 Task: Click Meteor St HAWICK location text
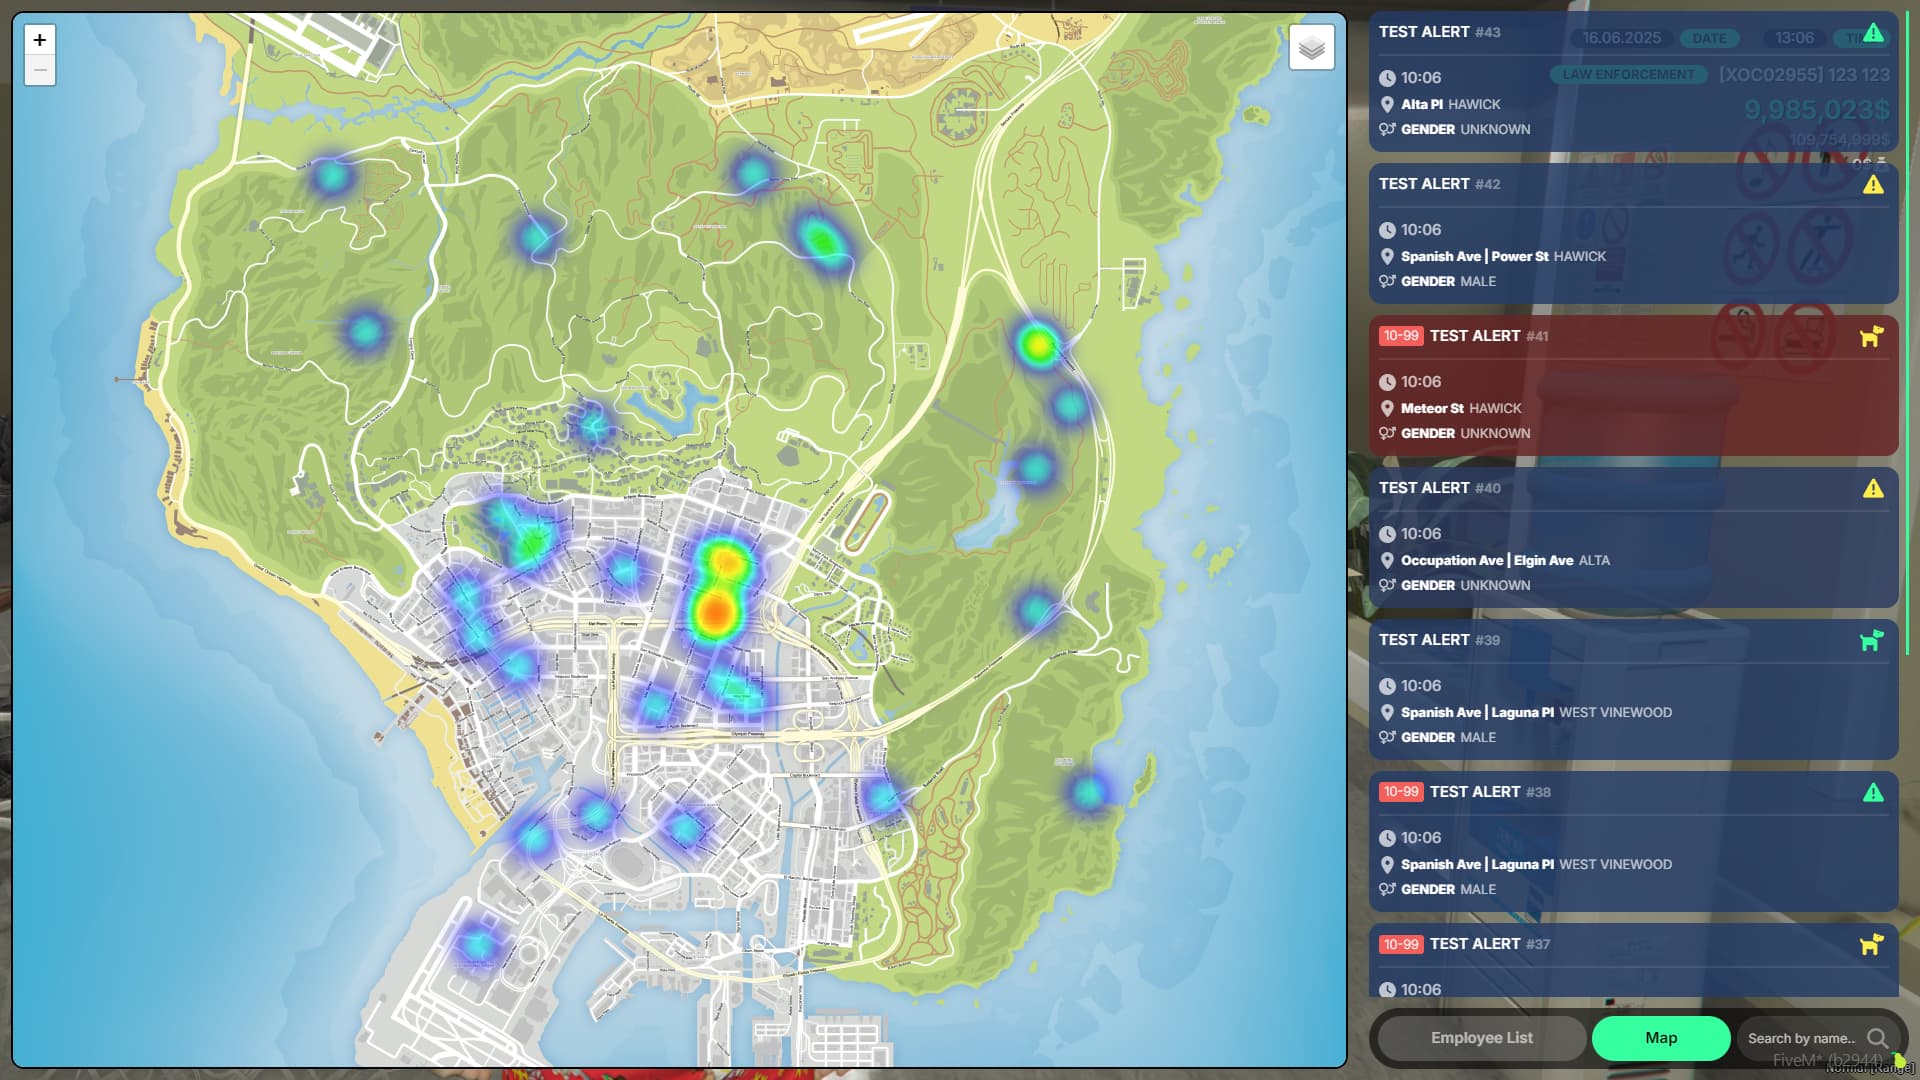point(1461,408)
